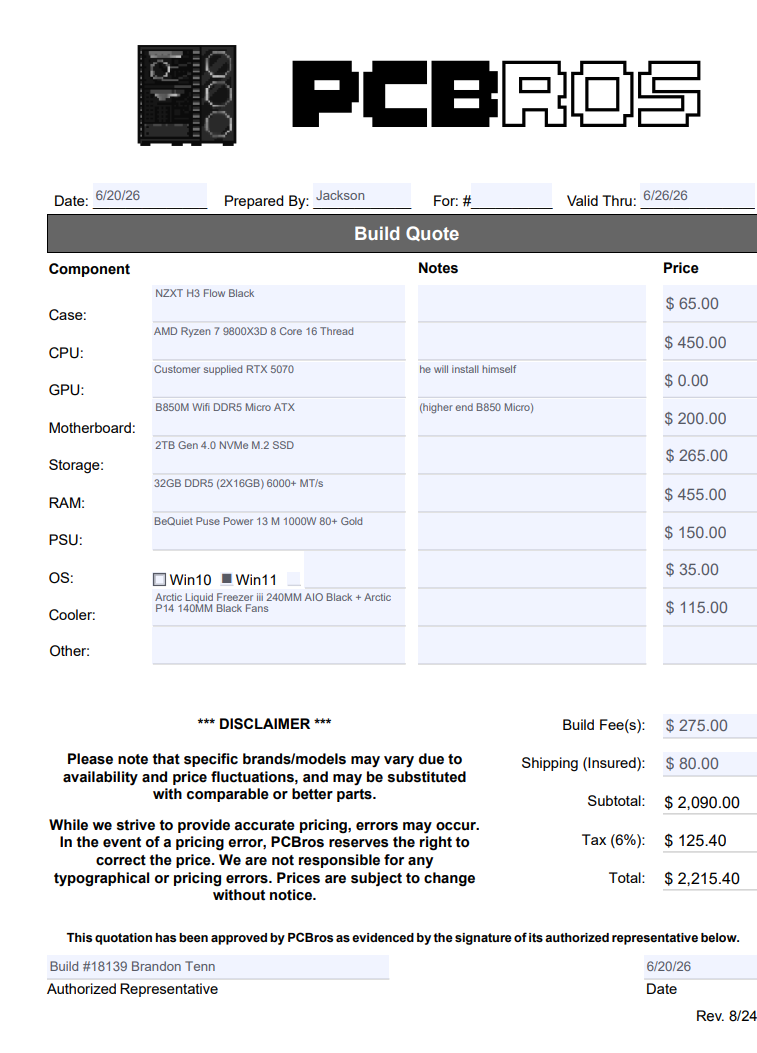Click the Storage price $ 265.00
The image size is (757, 1053).
pos(710,455)
